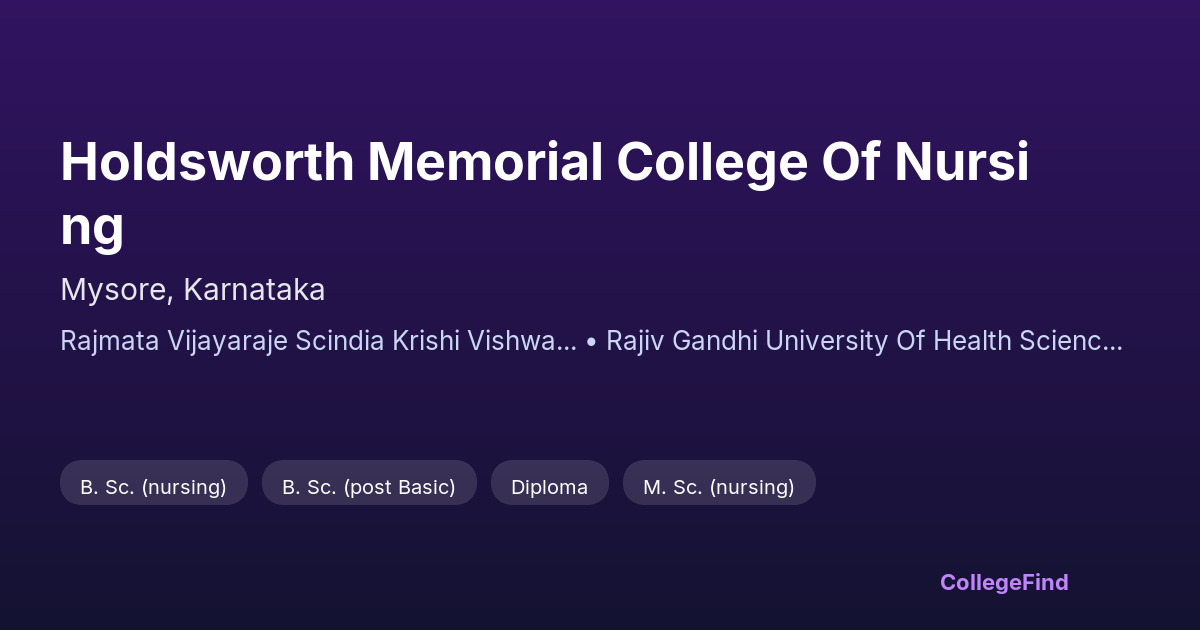Select the B. Sc. (post Basic) chip
Image resolution: width=1200 pixels, height=630 pixels.
[x=369, y=487]
